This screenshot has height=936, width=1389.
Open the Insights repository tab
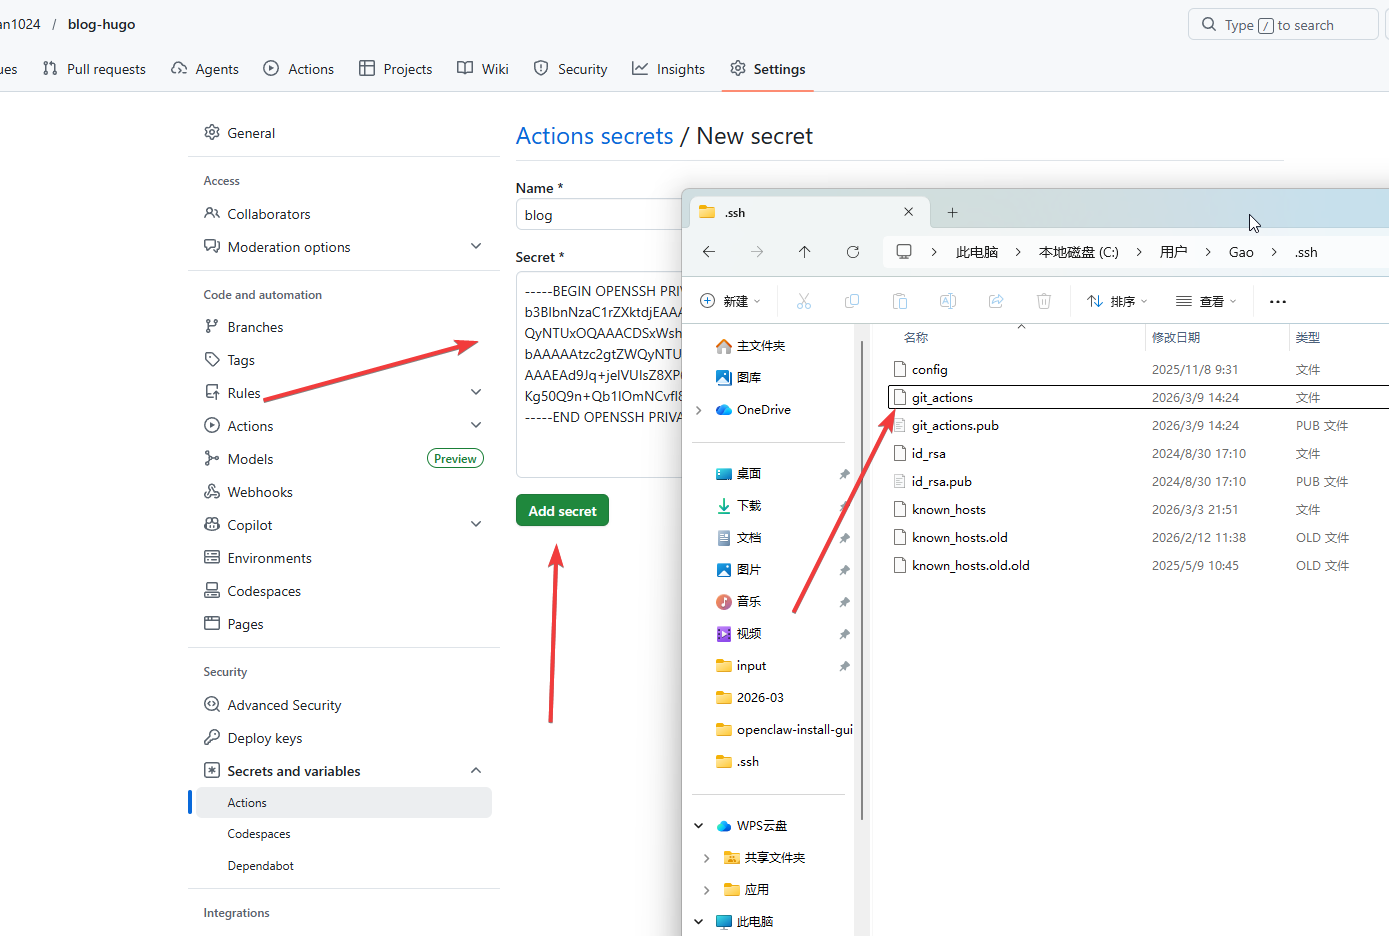[x=668, y=69]
